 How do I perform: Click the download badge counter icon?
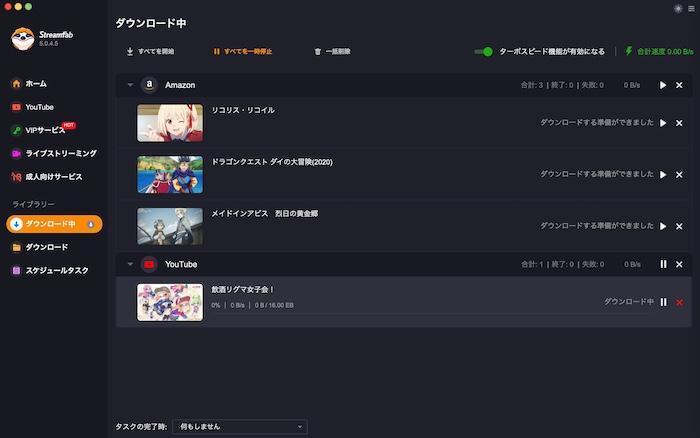click(x=91, y=224)
